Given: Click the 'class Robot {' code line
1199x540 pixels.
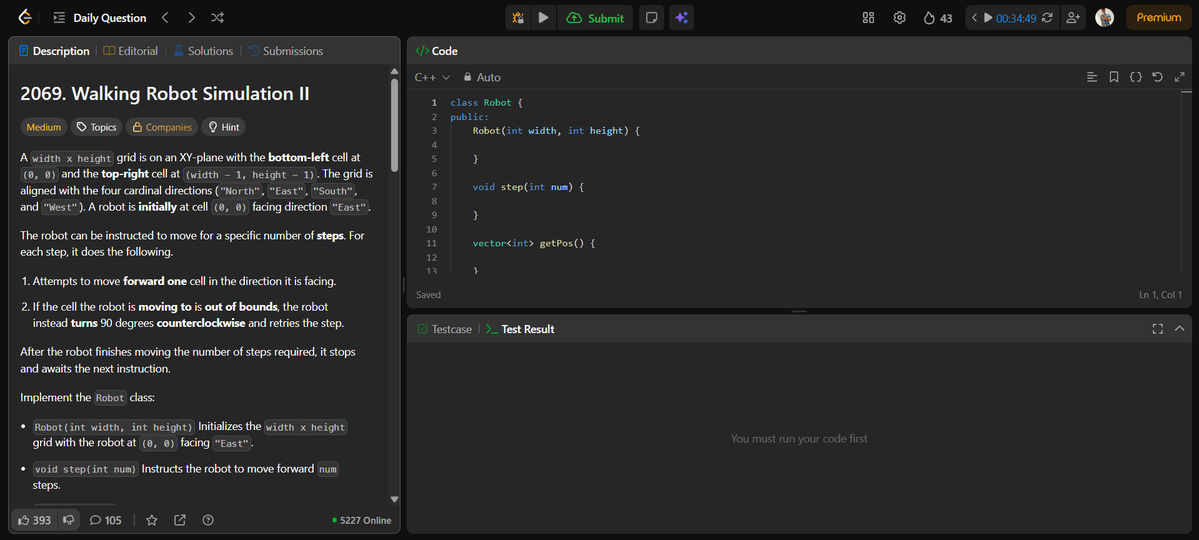Looking at the screenshot, I should [x=486, y=102].
